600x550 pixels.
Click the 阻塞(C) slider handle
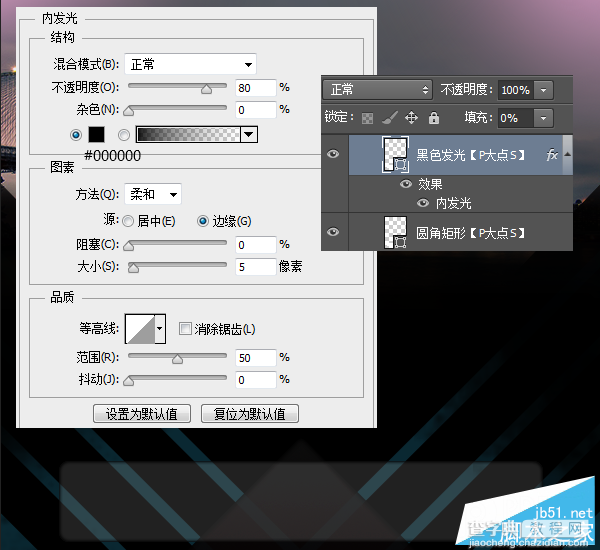[x=129, y=246]
